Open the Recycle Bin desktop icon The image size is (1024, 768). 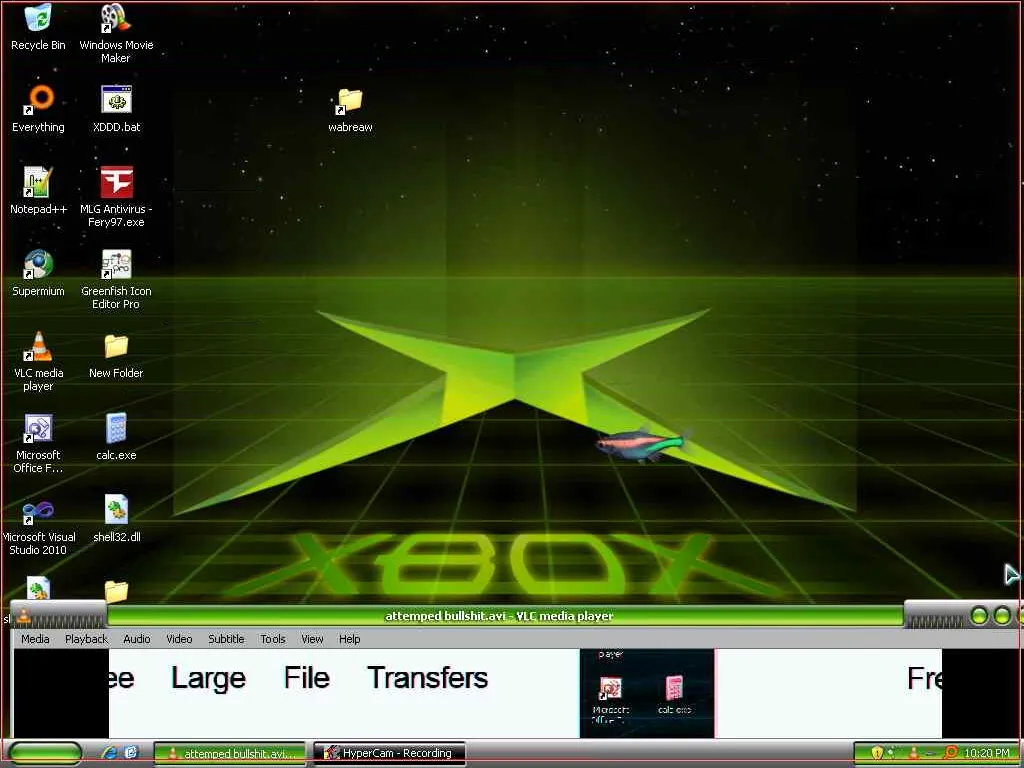click(x=38, y=27)
